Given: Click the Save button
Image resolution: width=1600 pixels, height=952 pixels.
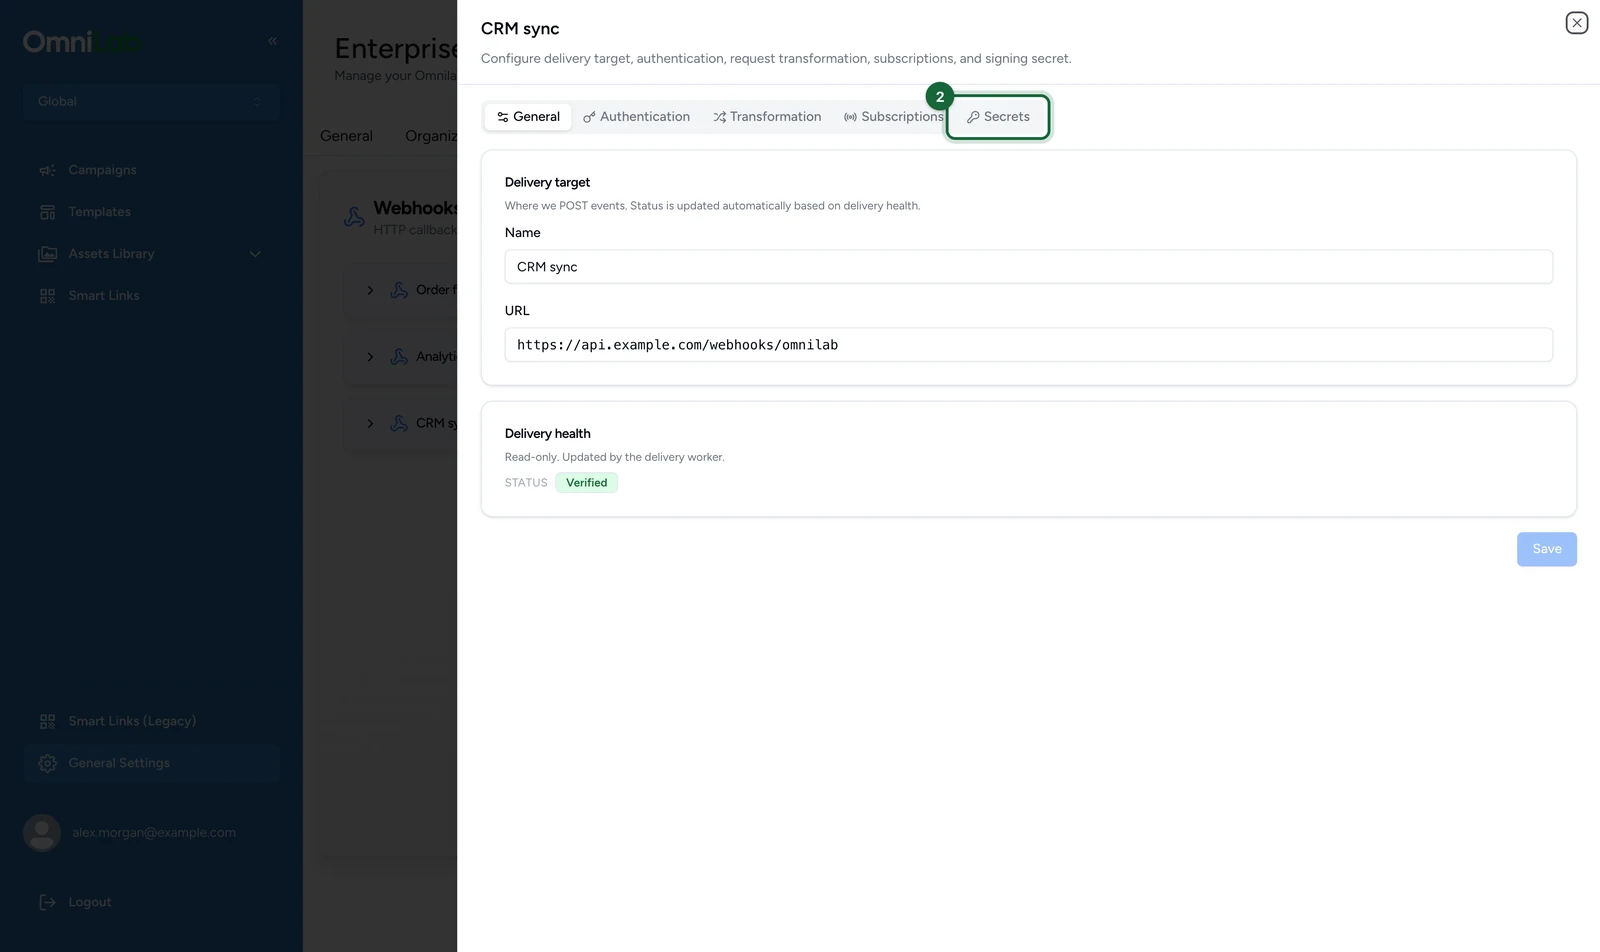Looking at the screenshot, I should click(x=1546, y=549).
